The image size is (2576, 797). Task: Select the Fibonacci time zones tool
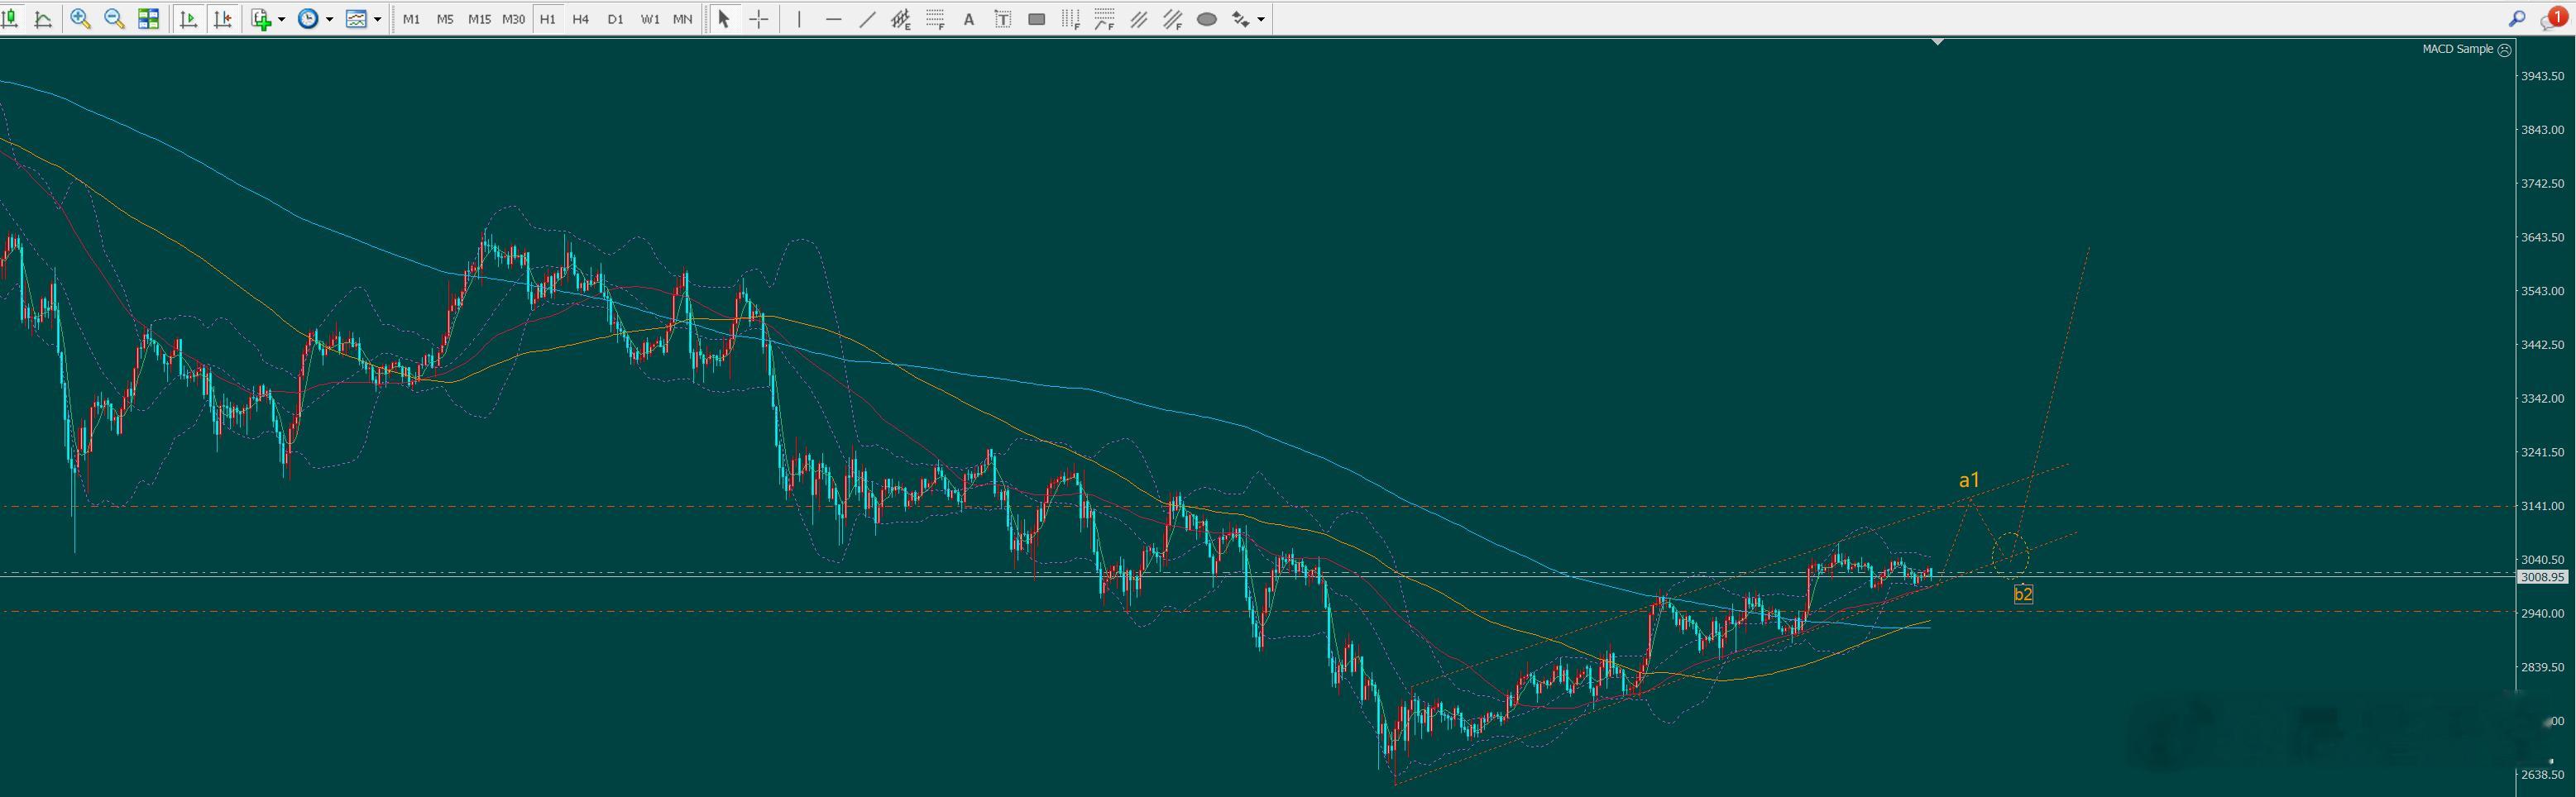coord(1071,19)
